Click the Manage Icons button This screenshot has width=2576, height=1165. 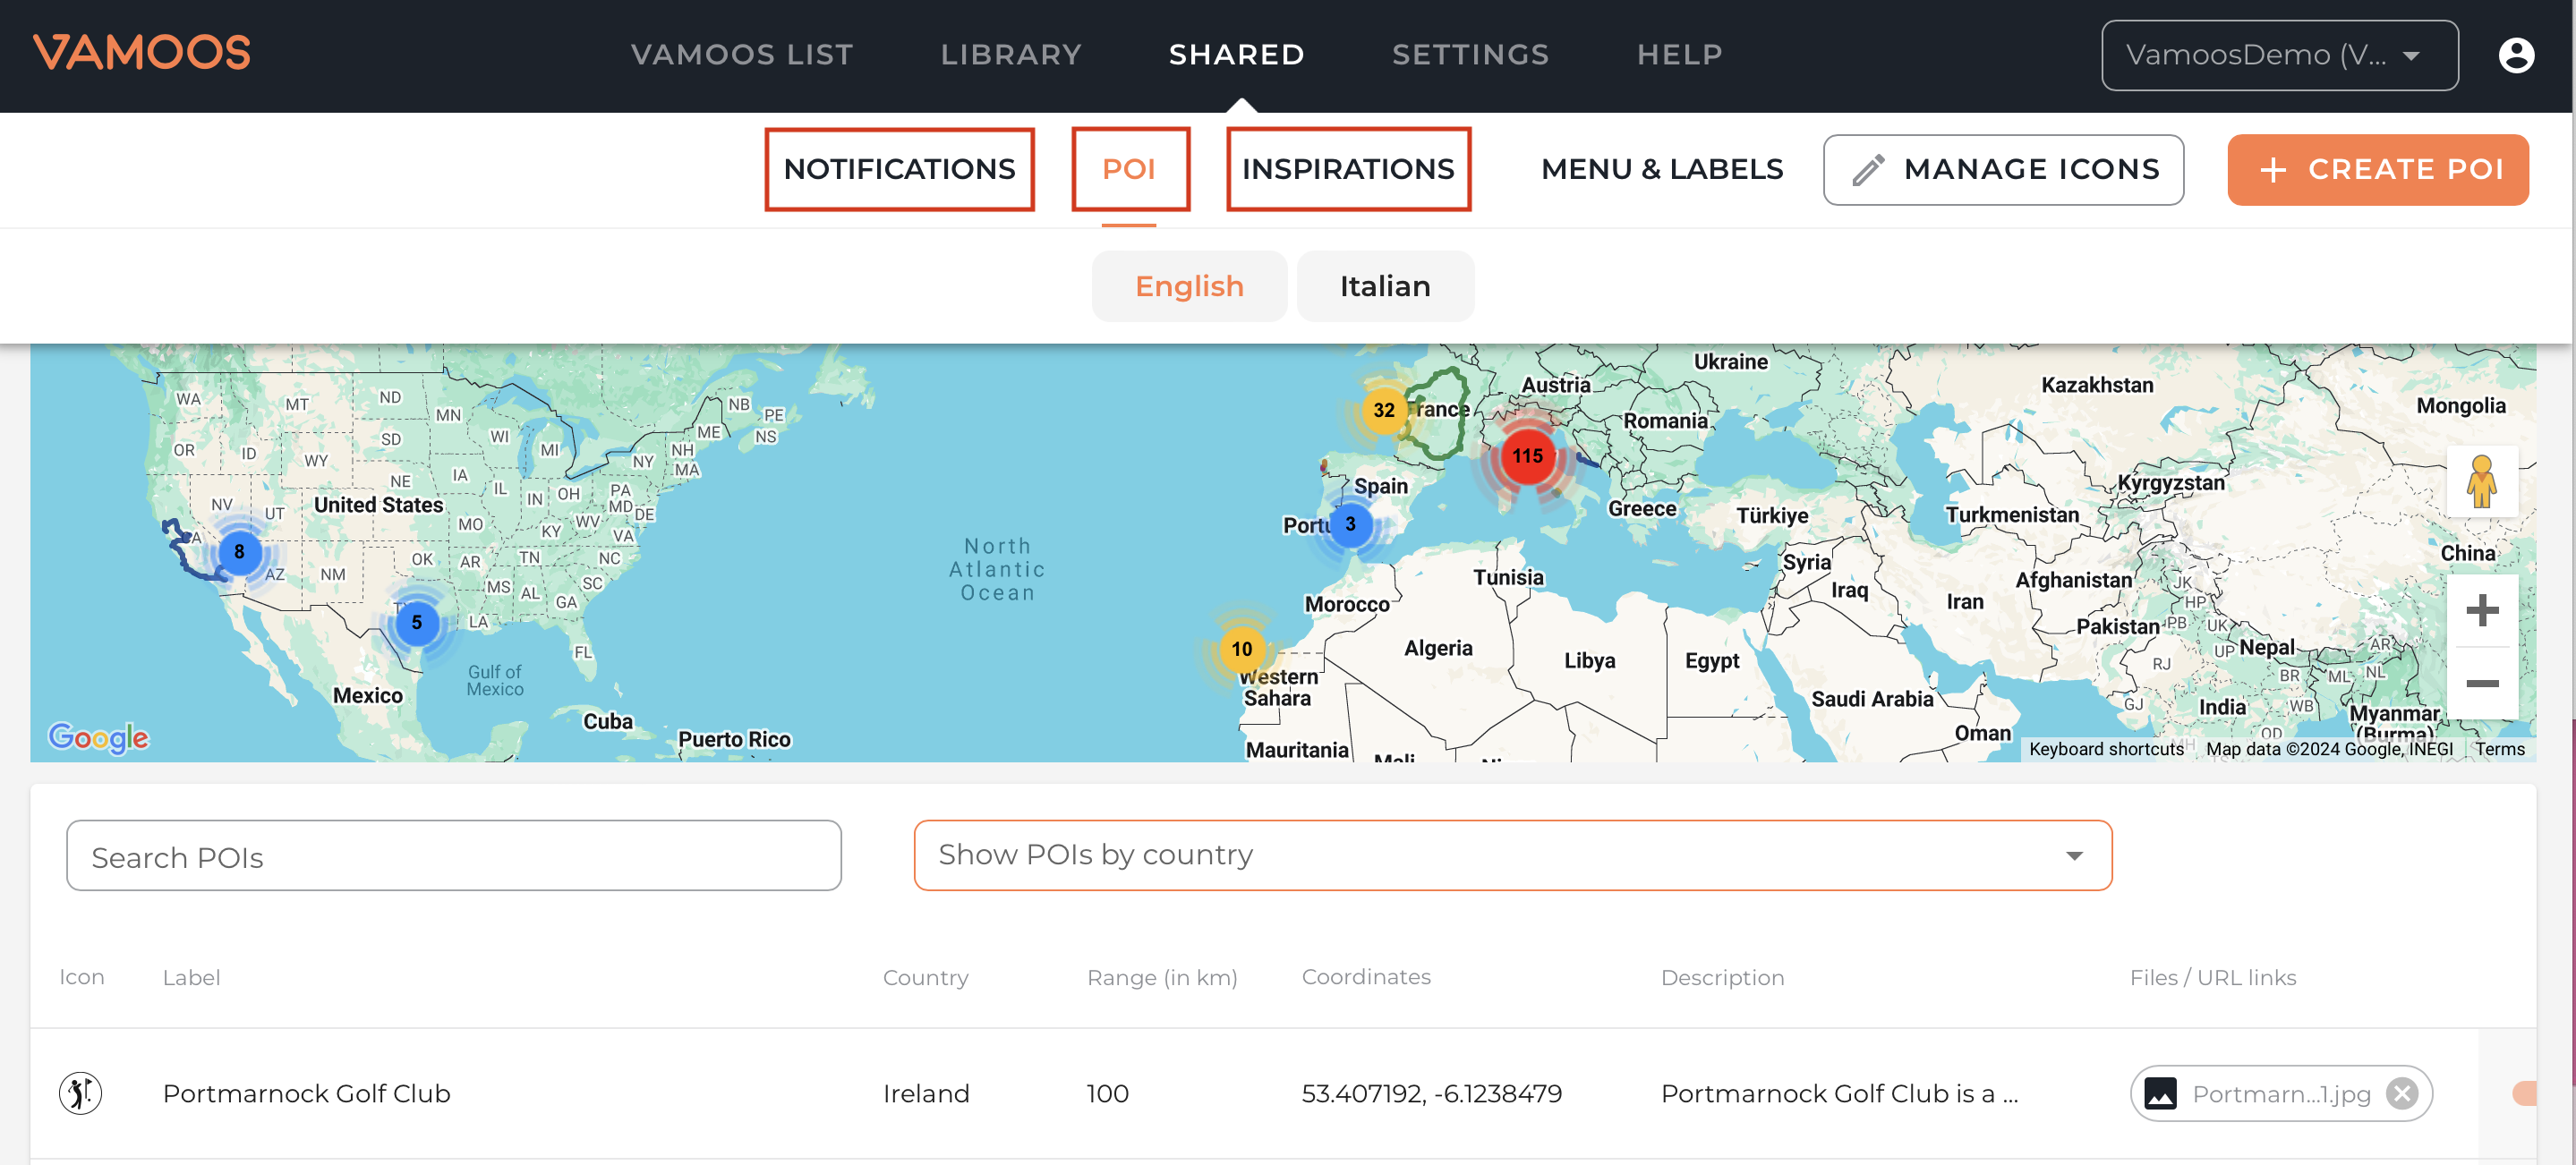click(x=2002, y=169)
